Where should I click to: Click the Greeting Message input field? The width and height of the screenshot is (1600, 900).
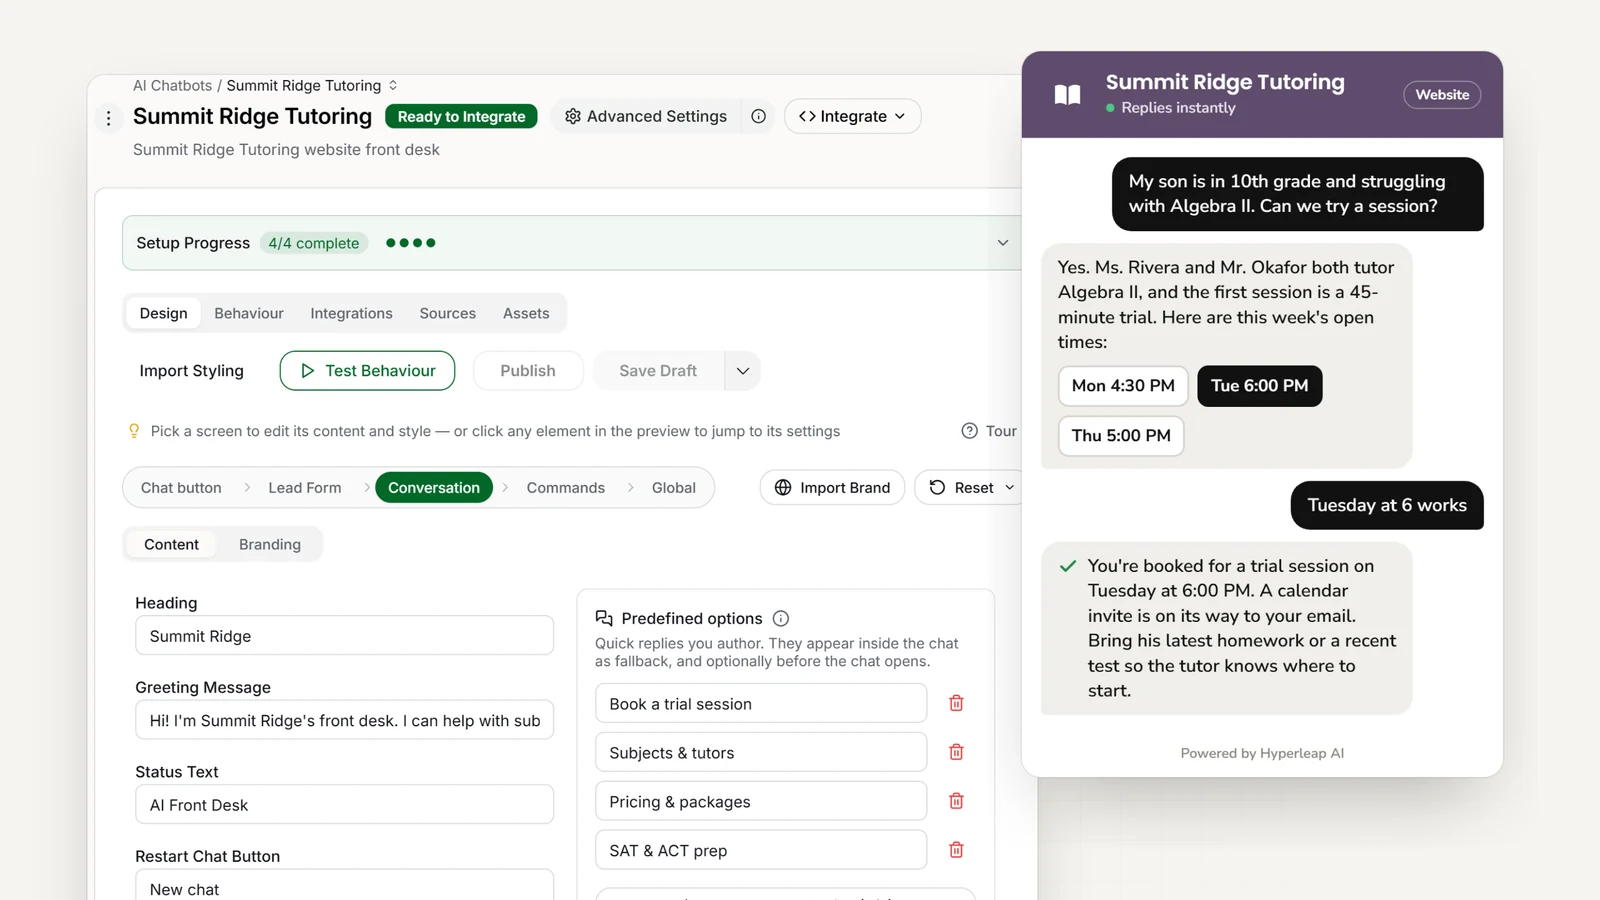(344, 720)
